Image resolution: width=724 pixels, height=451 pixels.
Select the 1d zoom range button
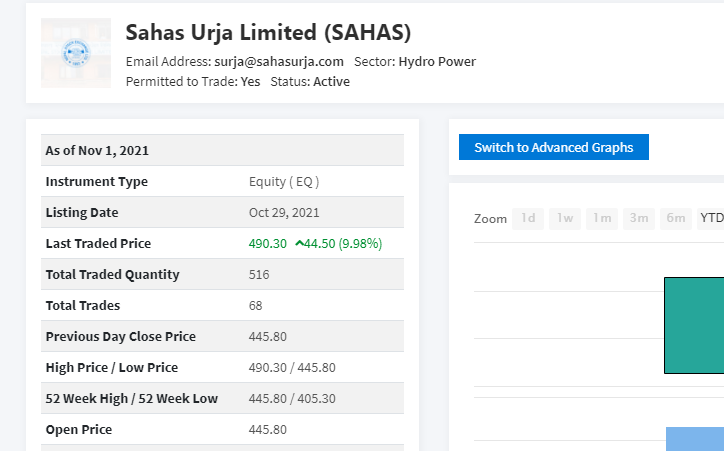pos(528,218)
